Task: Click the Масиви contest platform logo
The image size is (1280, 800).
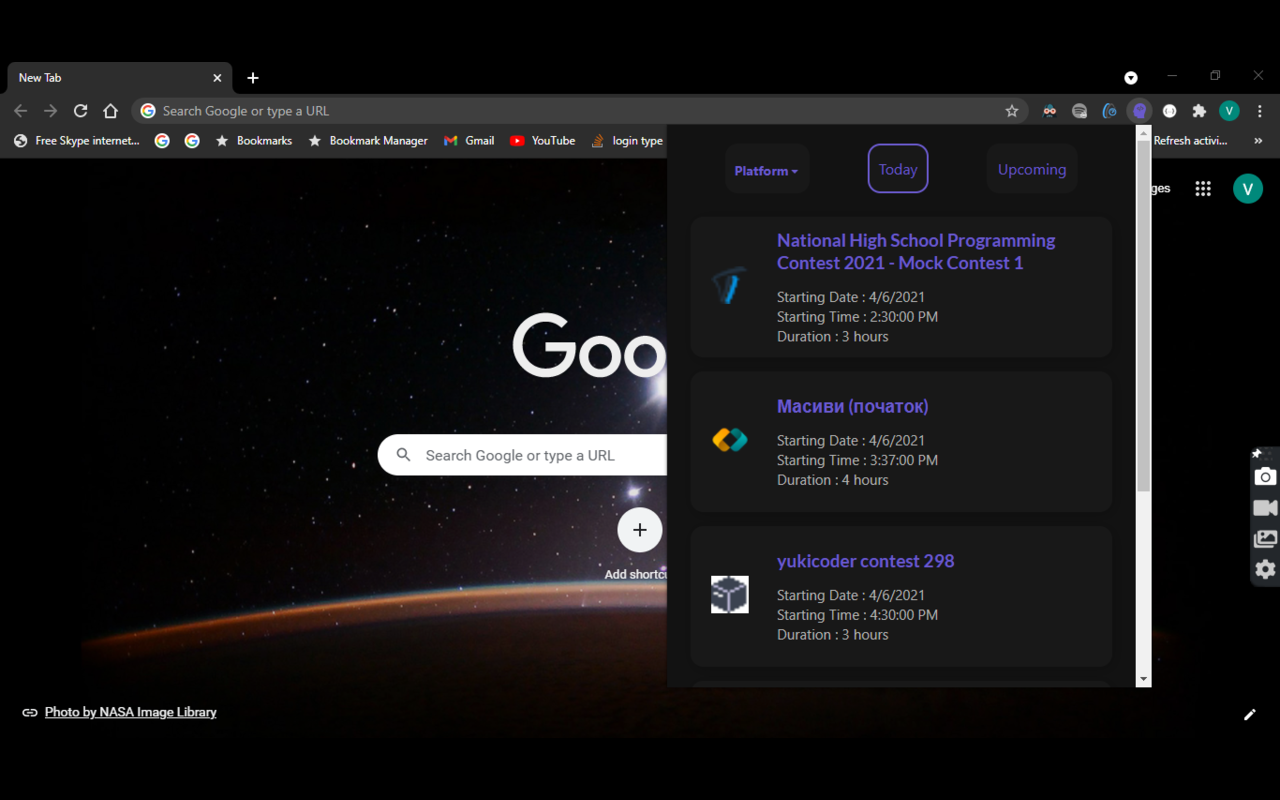Action: click(730, 440)
